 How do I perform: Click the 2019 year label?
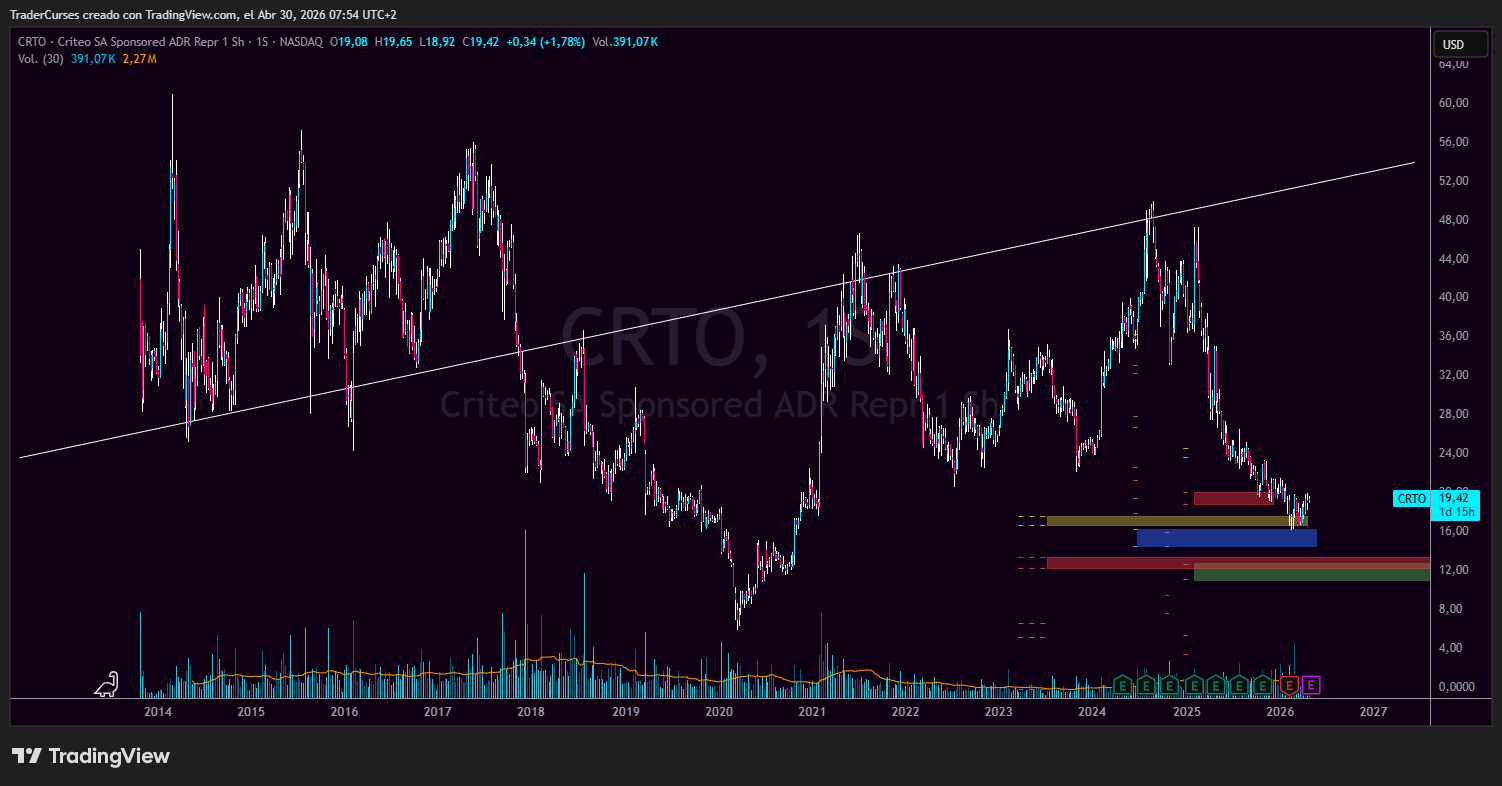625,712
